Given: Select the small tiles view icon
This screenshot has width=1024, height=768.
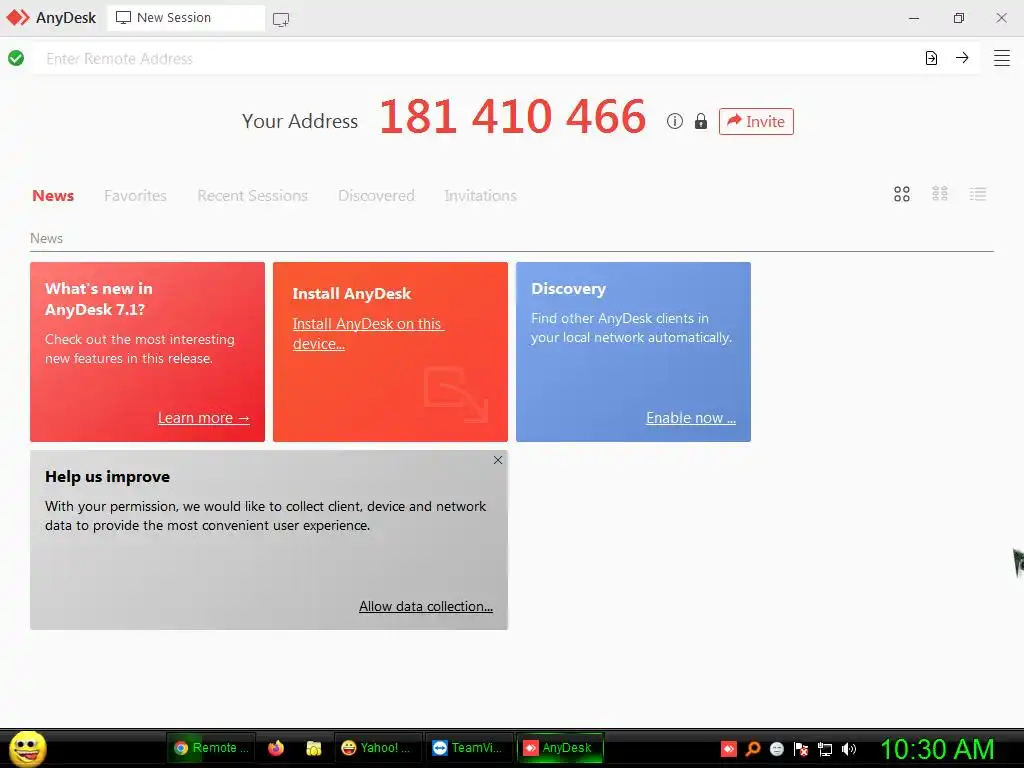Looking at the screenshot, I should [x=940, y=193].
